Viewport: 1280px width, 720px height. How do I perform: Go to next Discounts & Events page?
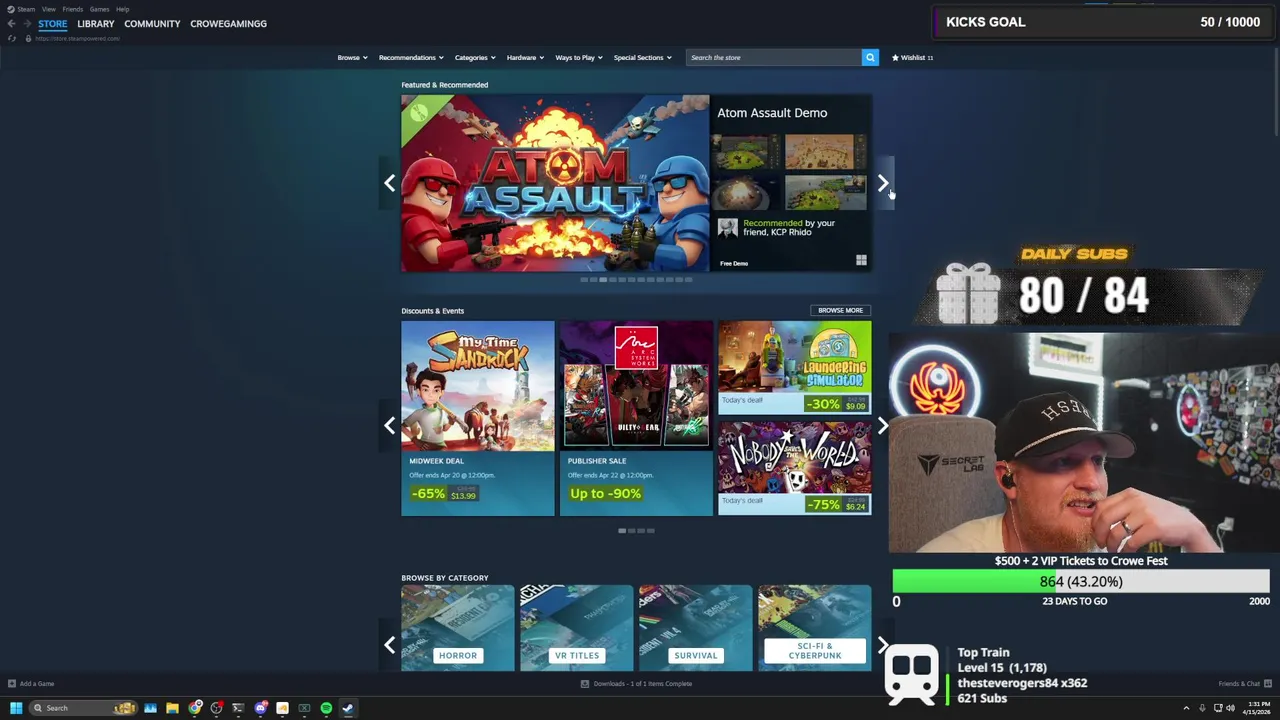click(x=882, y=425)
